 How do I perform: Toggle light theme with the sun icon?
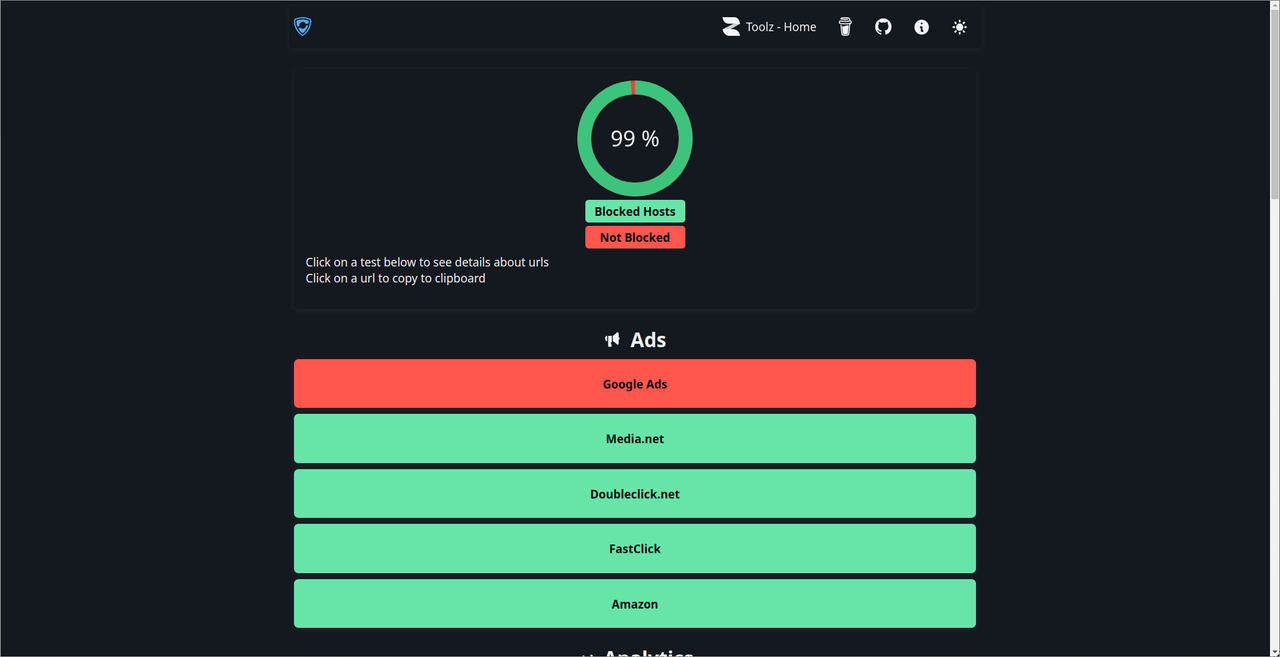click(x=959, y=27)
